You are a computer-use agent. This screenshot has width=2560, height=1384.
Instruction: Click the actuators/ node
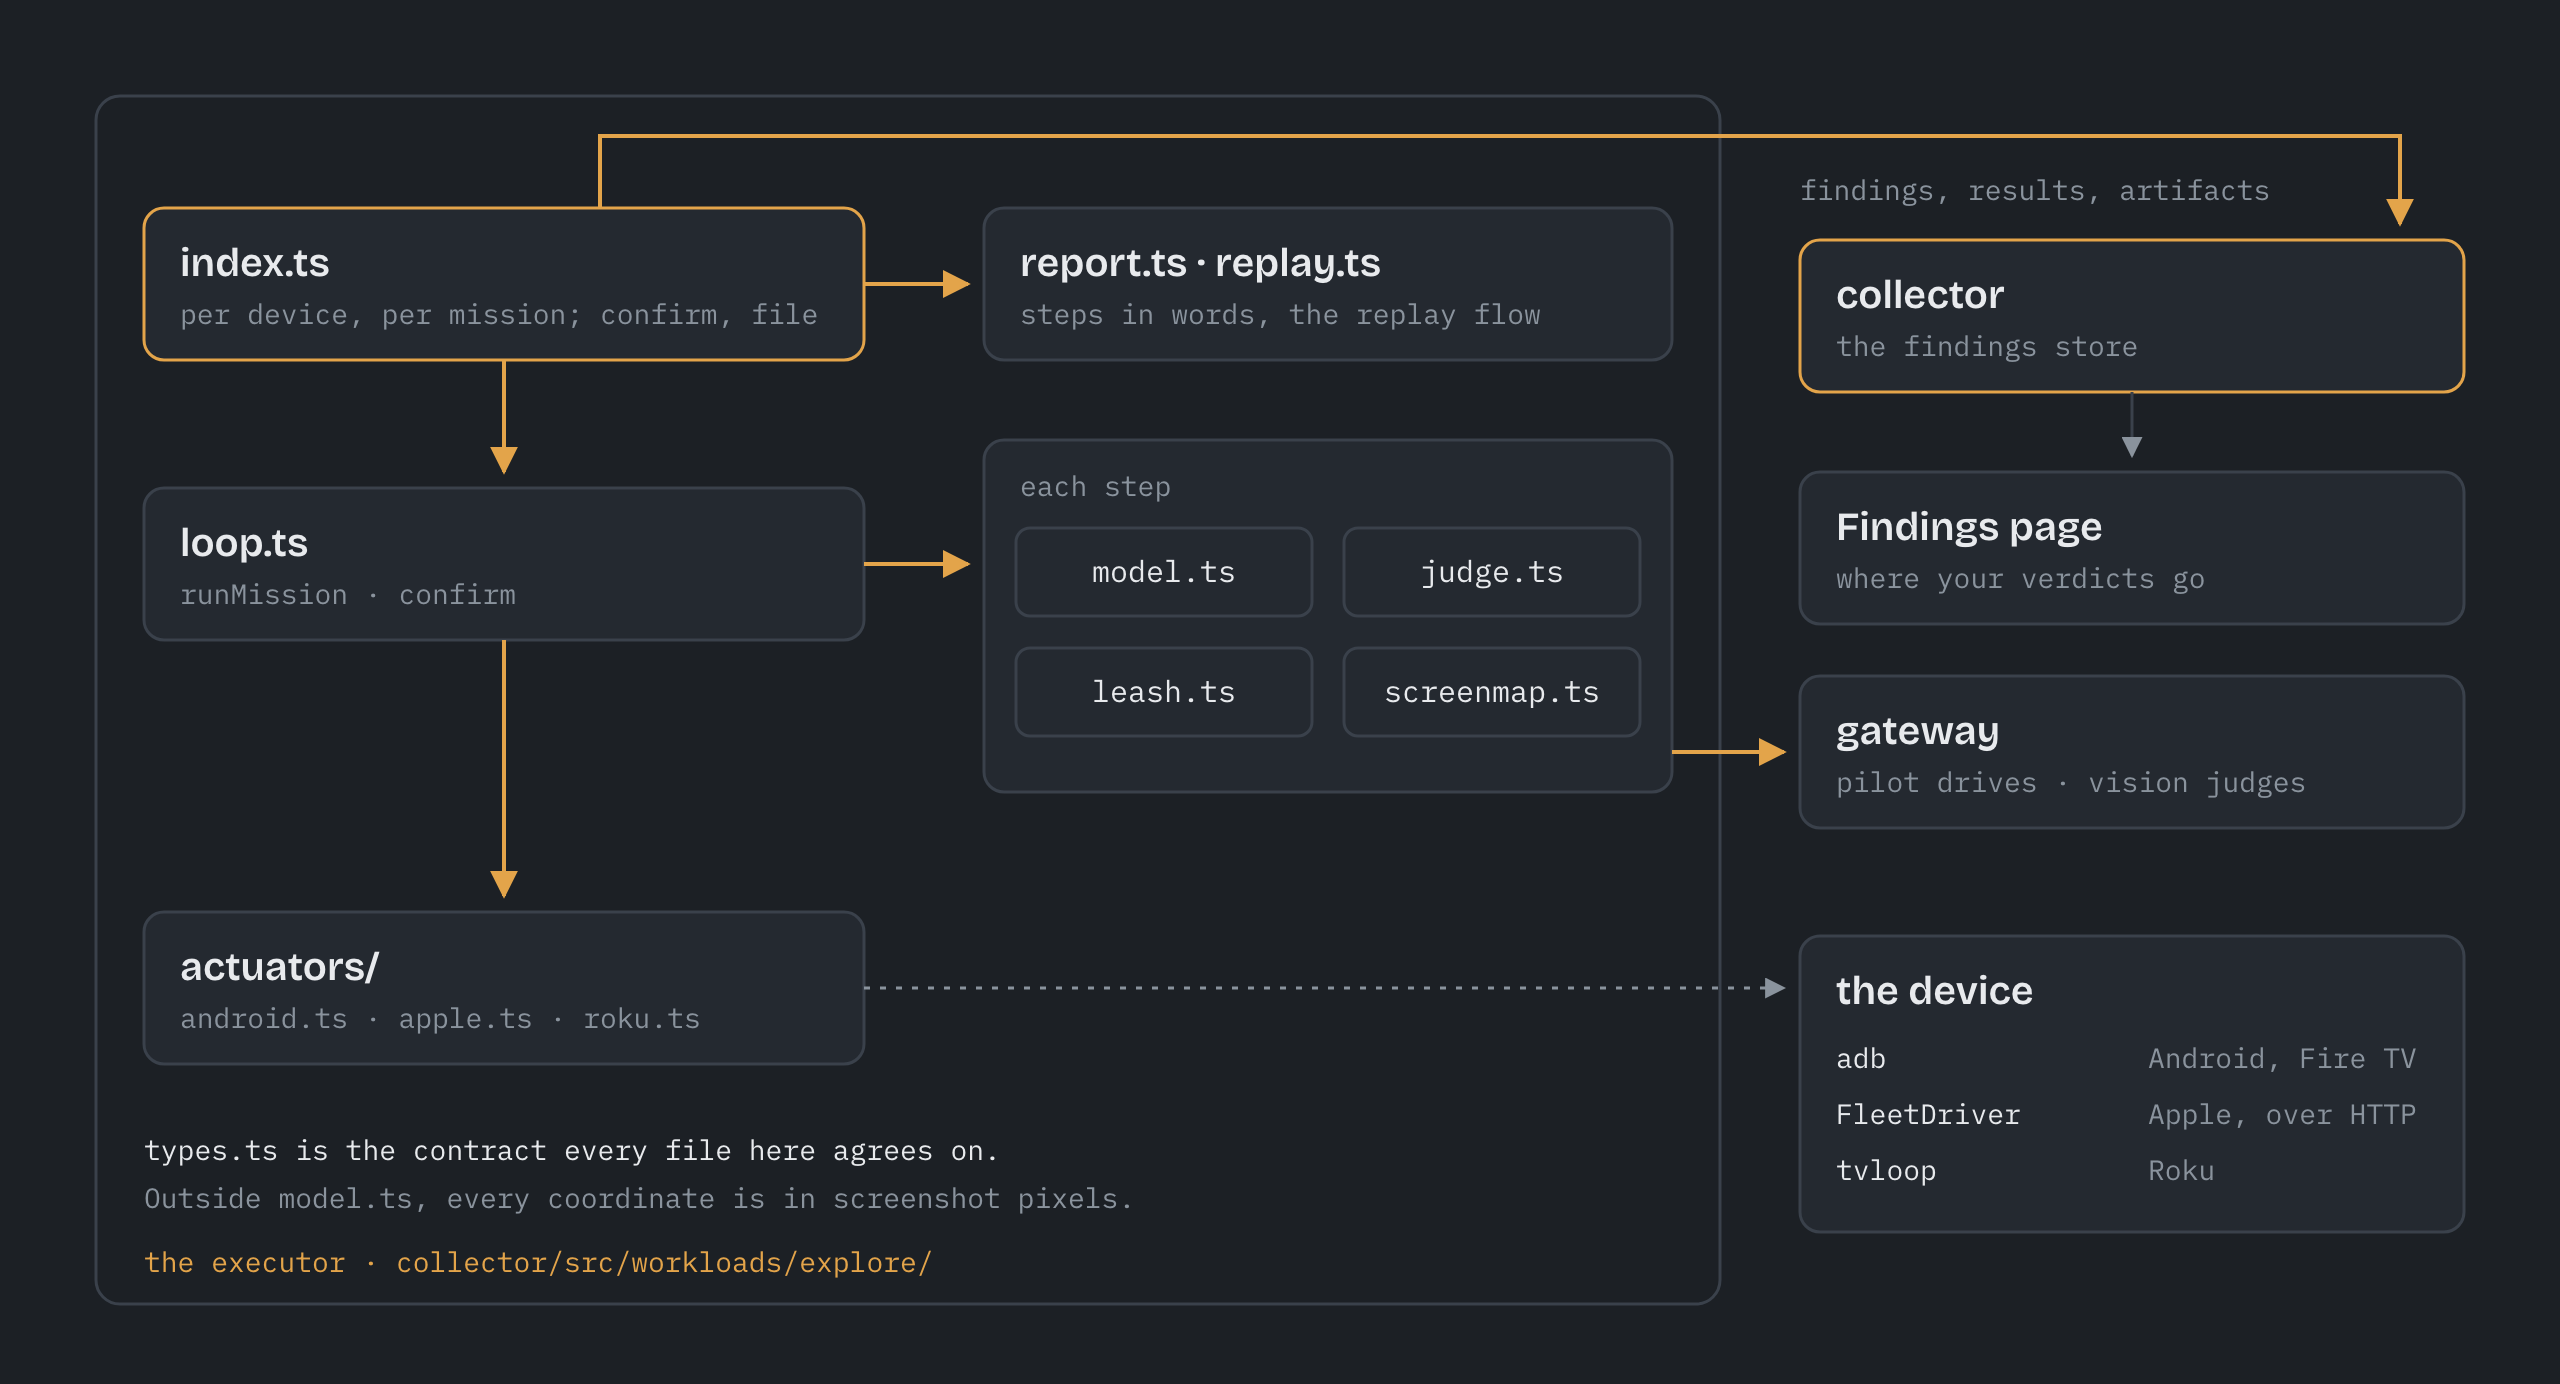coord(504,988)
